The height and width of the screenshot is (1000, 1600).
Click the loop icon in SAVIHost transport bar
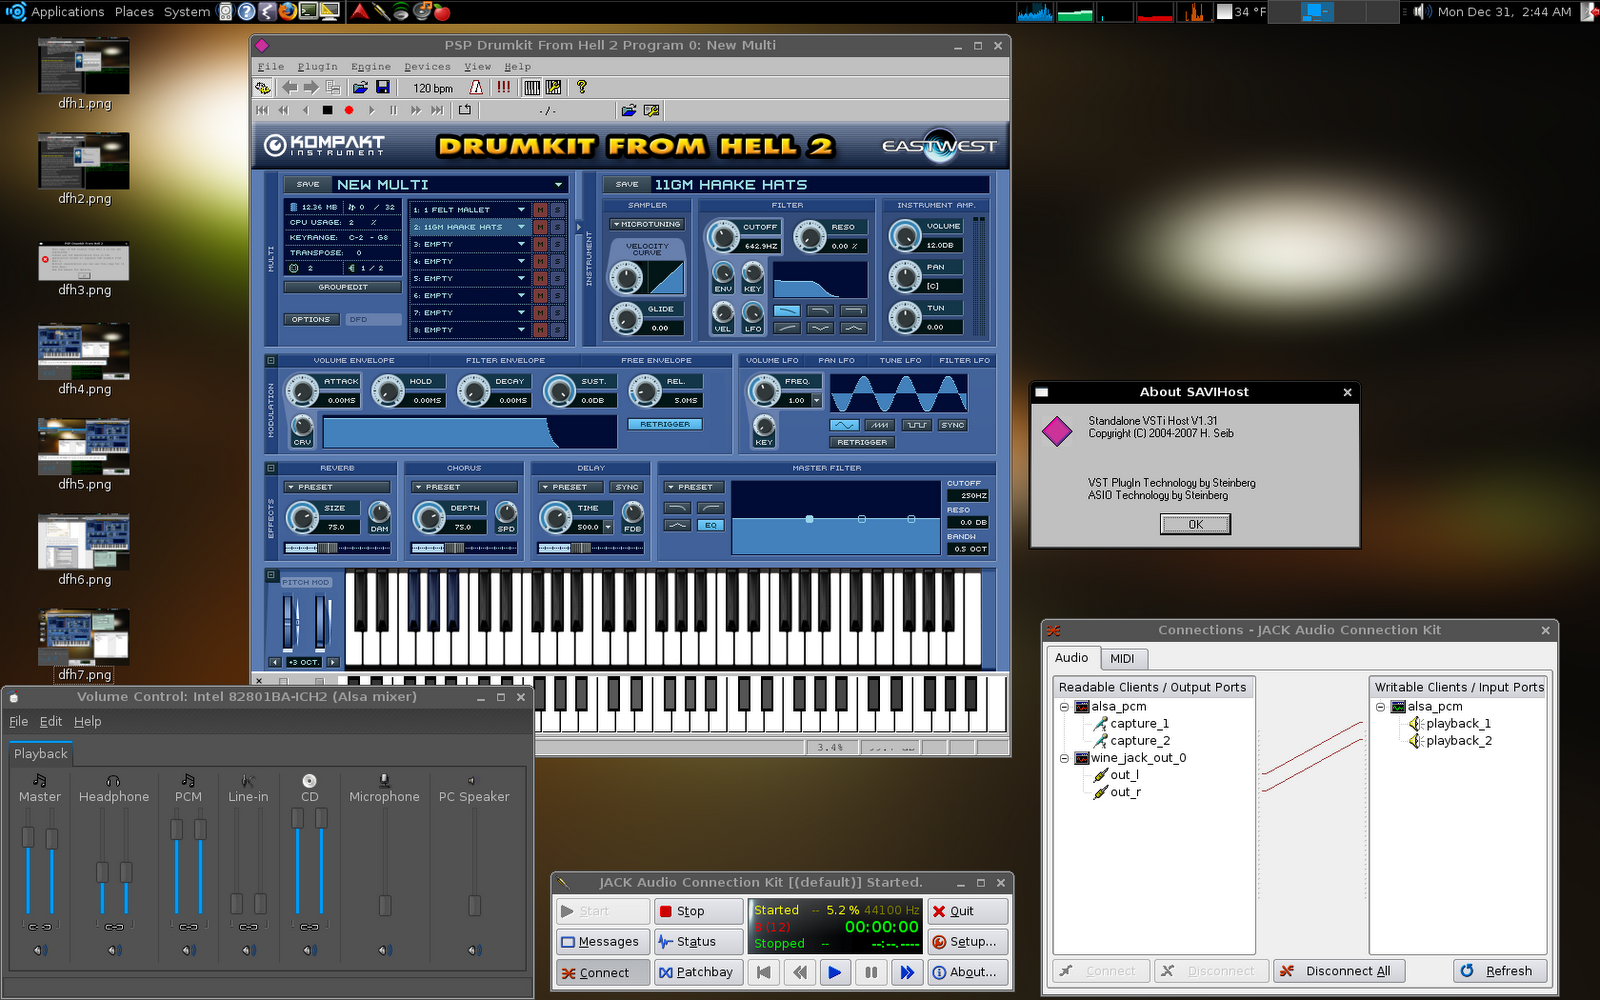[465, 111]
